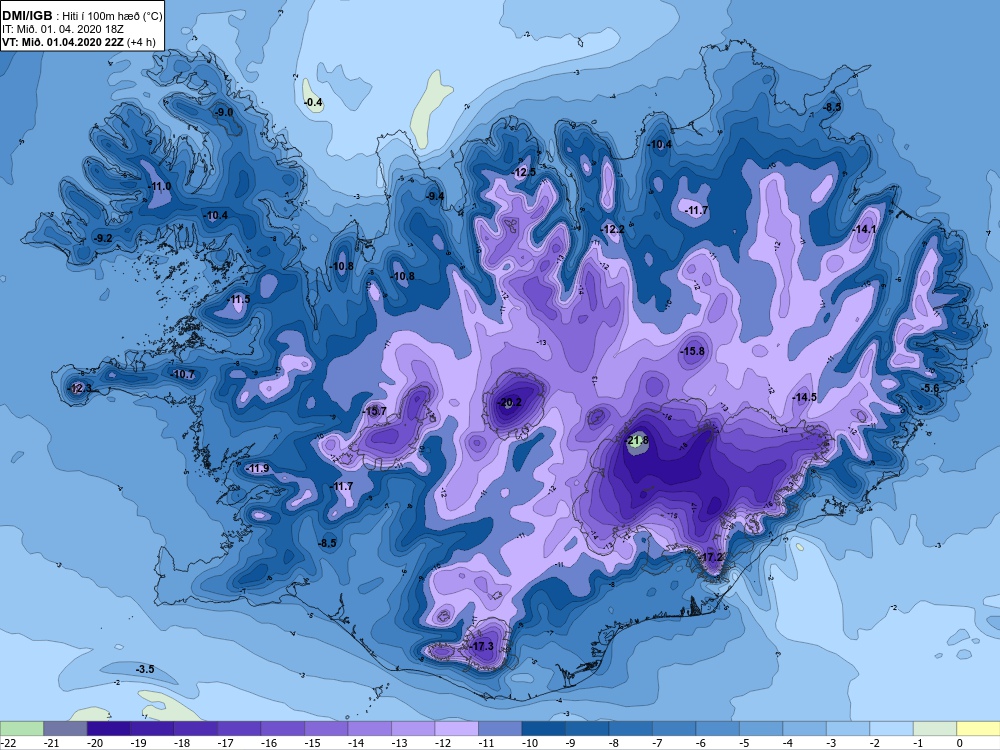Screen dimensions: 1000x750
Task: Select the -17.3 label near south coast
Action: click(x=482, y=646)
